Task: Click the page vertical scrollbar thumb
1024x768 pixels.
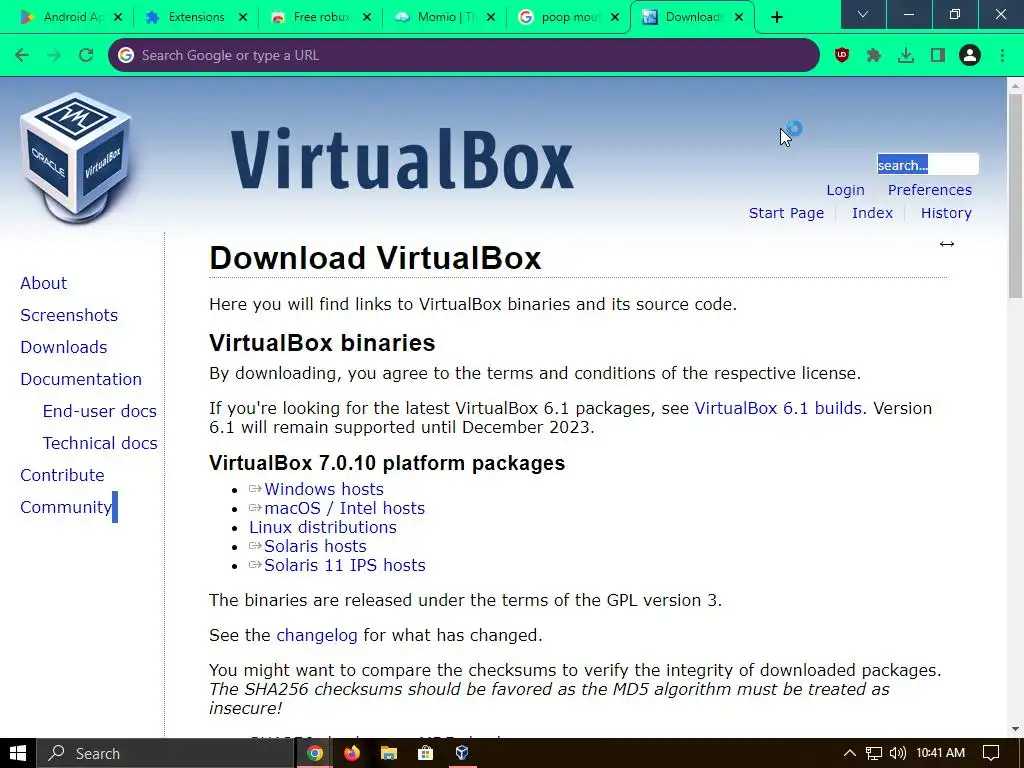Action: [1016, 196]
